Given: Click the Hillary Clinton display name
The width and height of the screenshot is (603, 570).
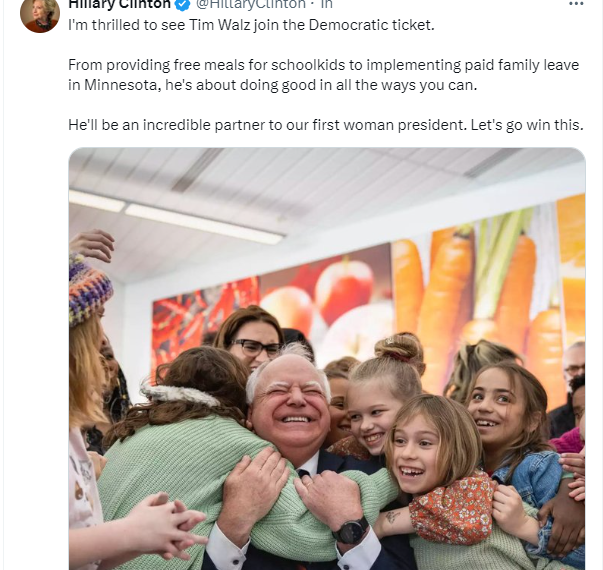Looking at the screenshot, I should pos(120,4).
